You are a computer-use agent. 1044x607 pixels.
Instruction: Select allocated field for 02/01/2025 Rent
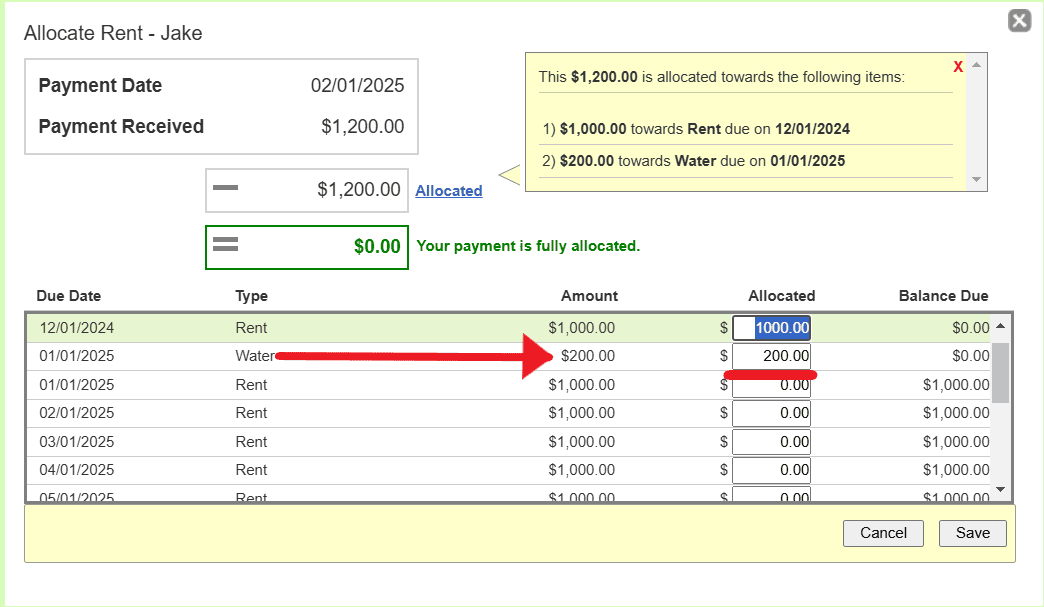pos(771,413)
